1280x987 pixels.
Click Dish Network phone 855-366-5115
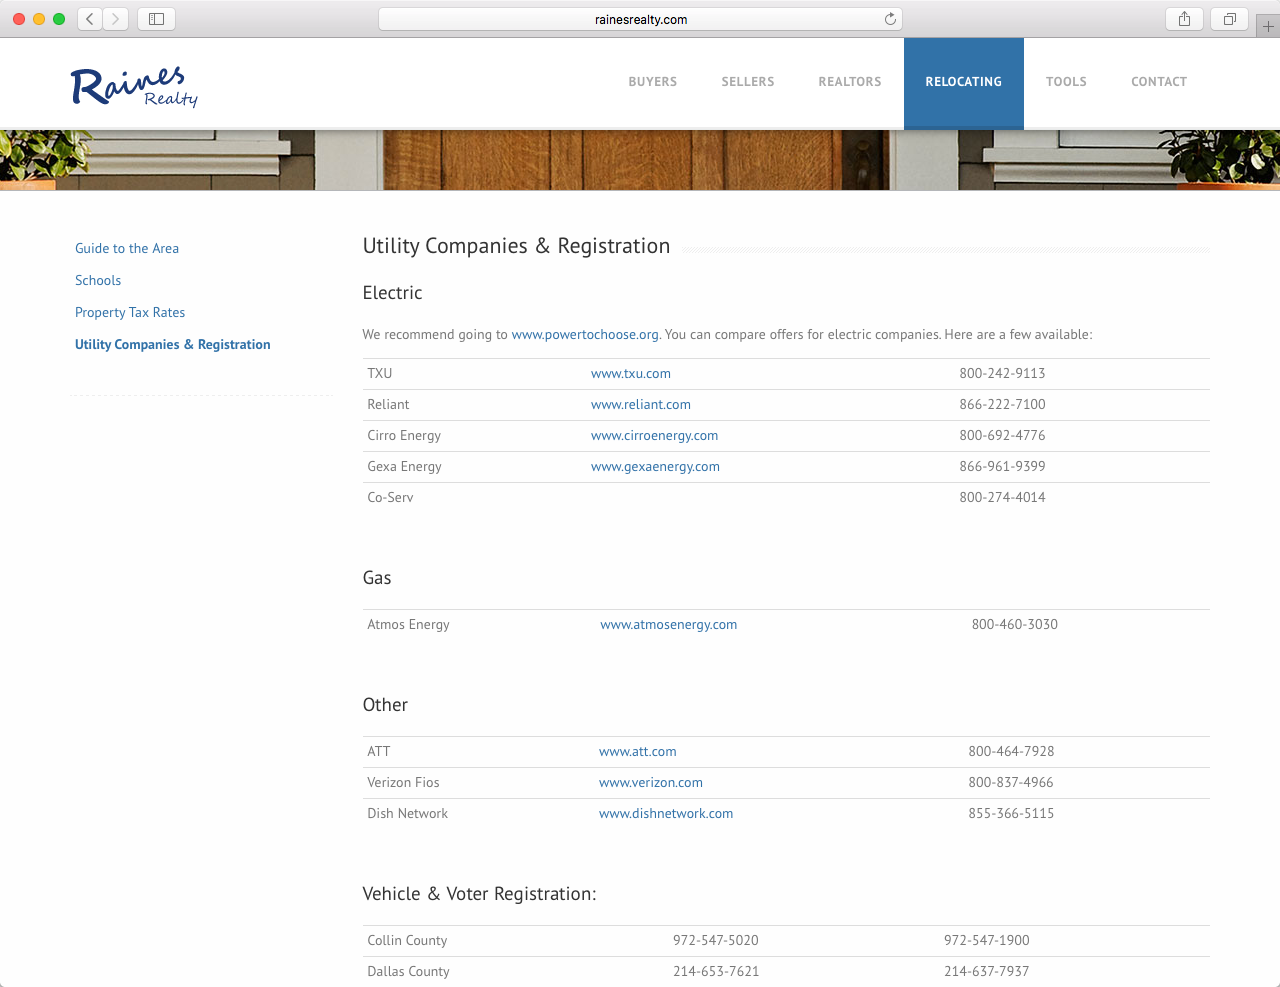pos(1011,813)
